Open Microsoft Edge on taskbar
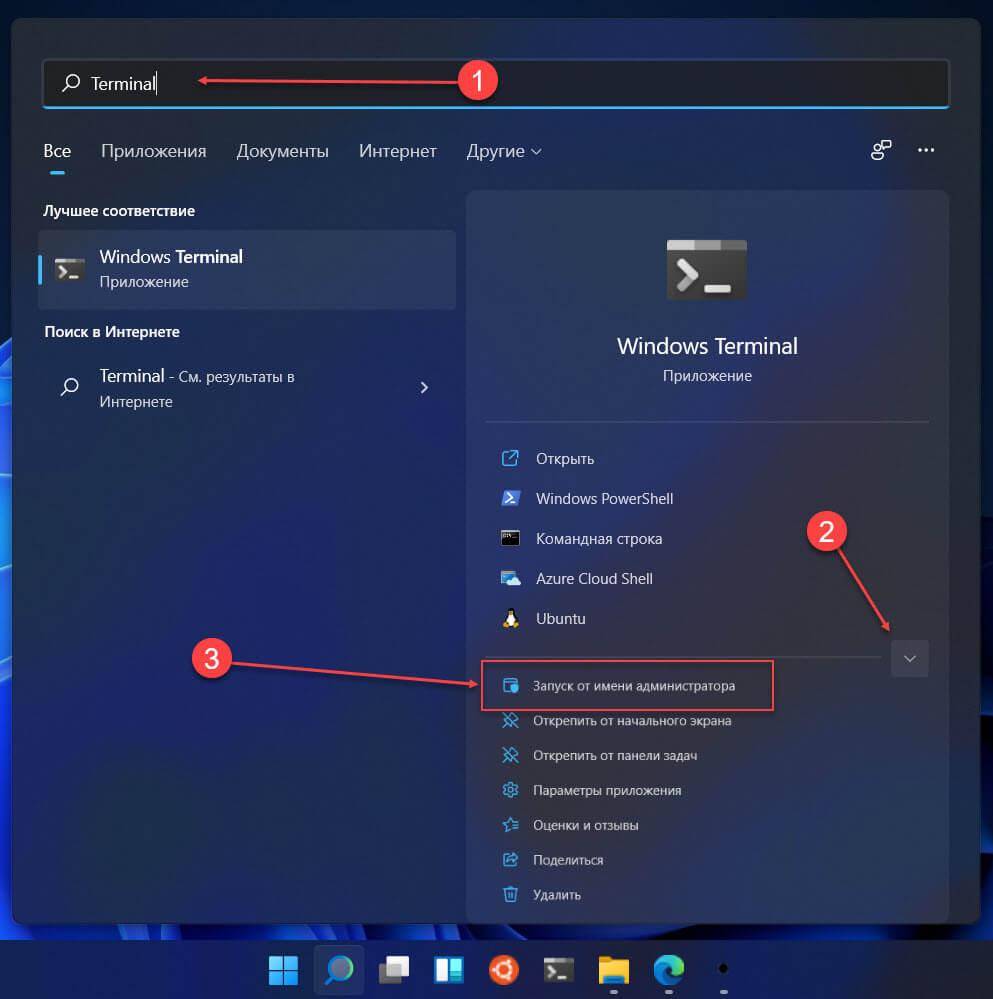Screen dimensions: 993x999 click(669, 970)
